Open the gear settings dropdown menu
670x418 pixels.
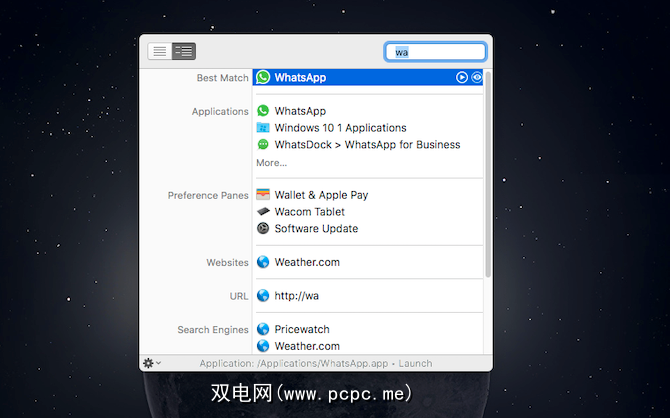click(x=152, y=363)
